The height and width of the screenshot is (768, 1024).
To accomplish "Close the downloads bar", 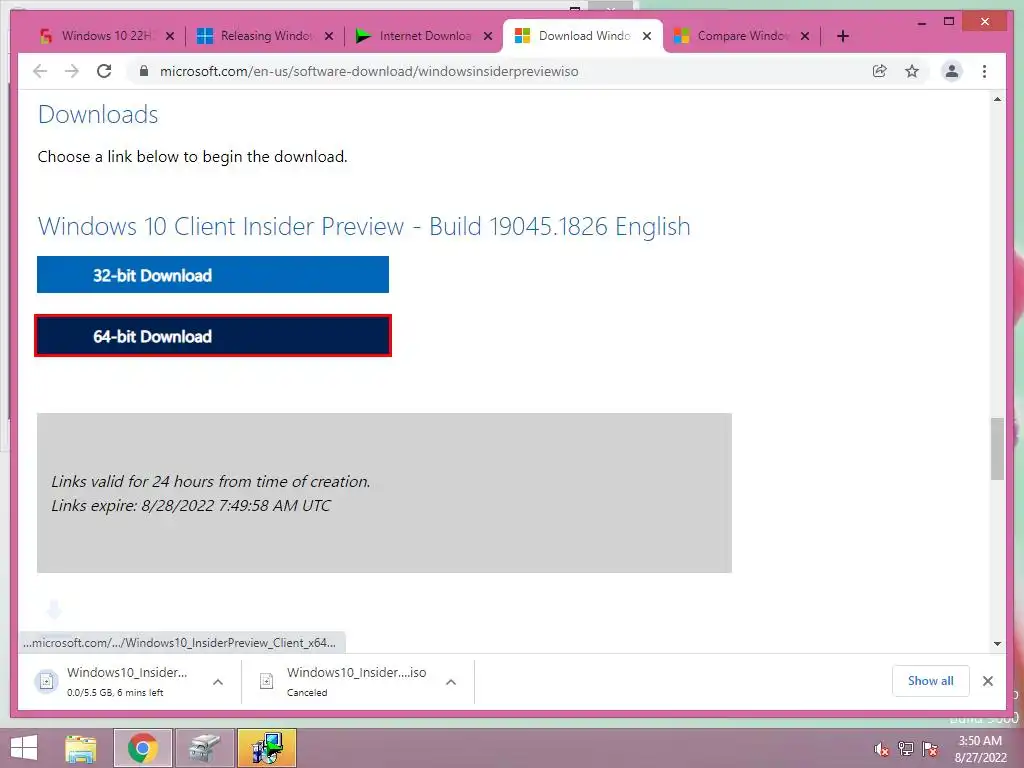I will click(987, 681).
